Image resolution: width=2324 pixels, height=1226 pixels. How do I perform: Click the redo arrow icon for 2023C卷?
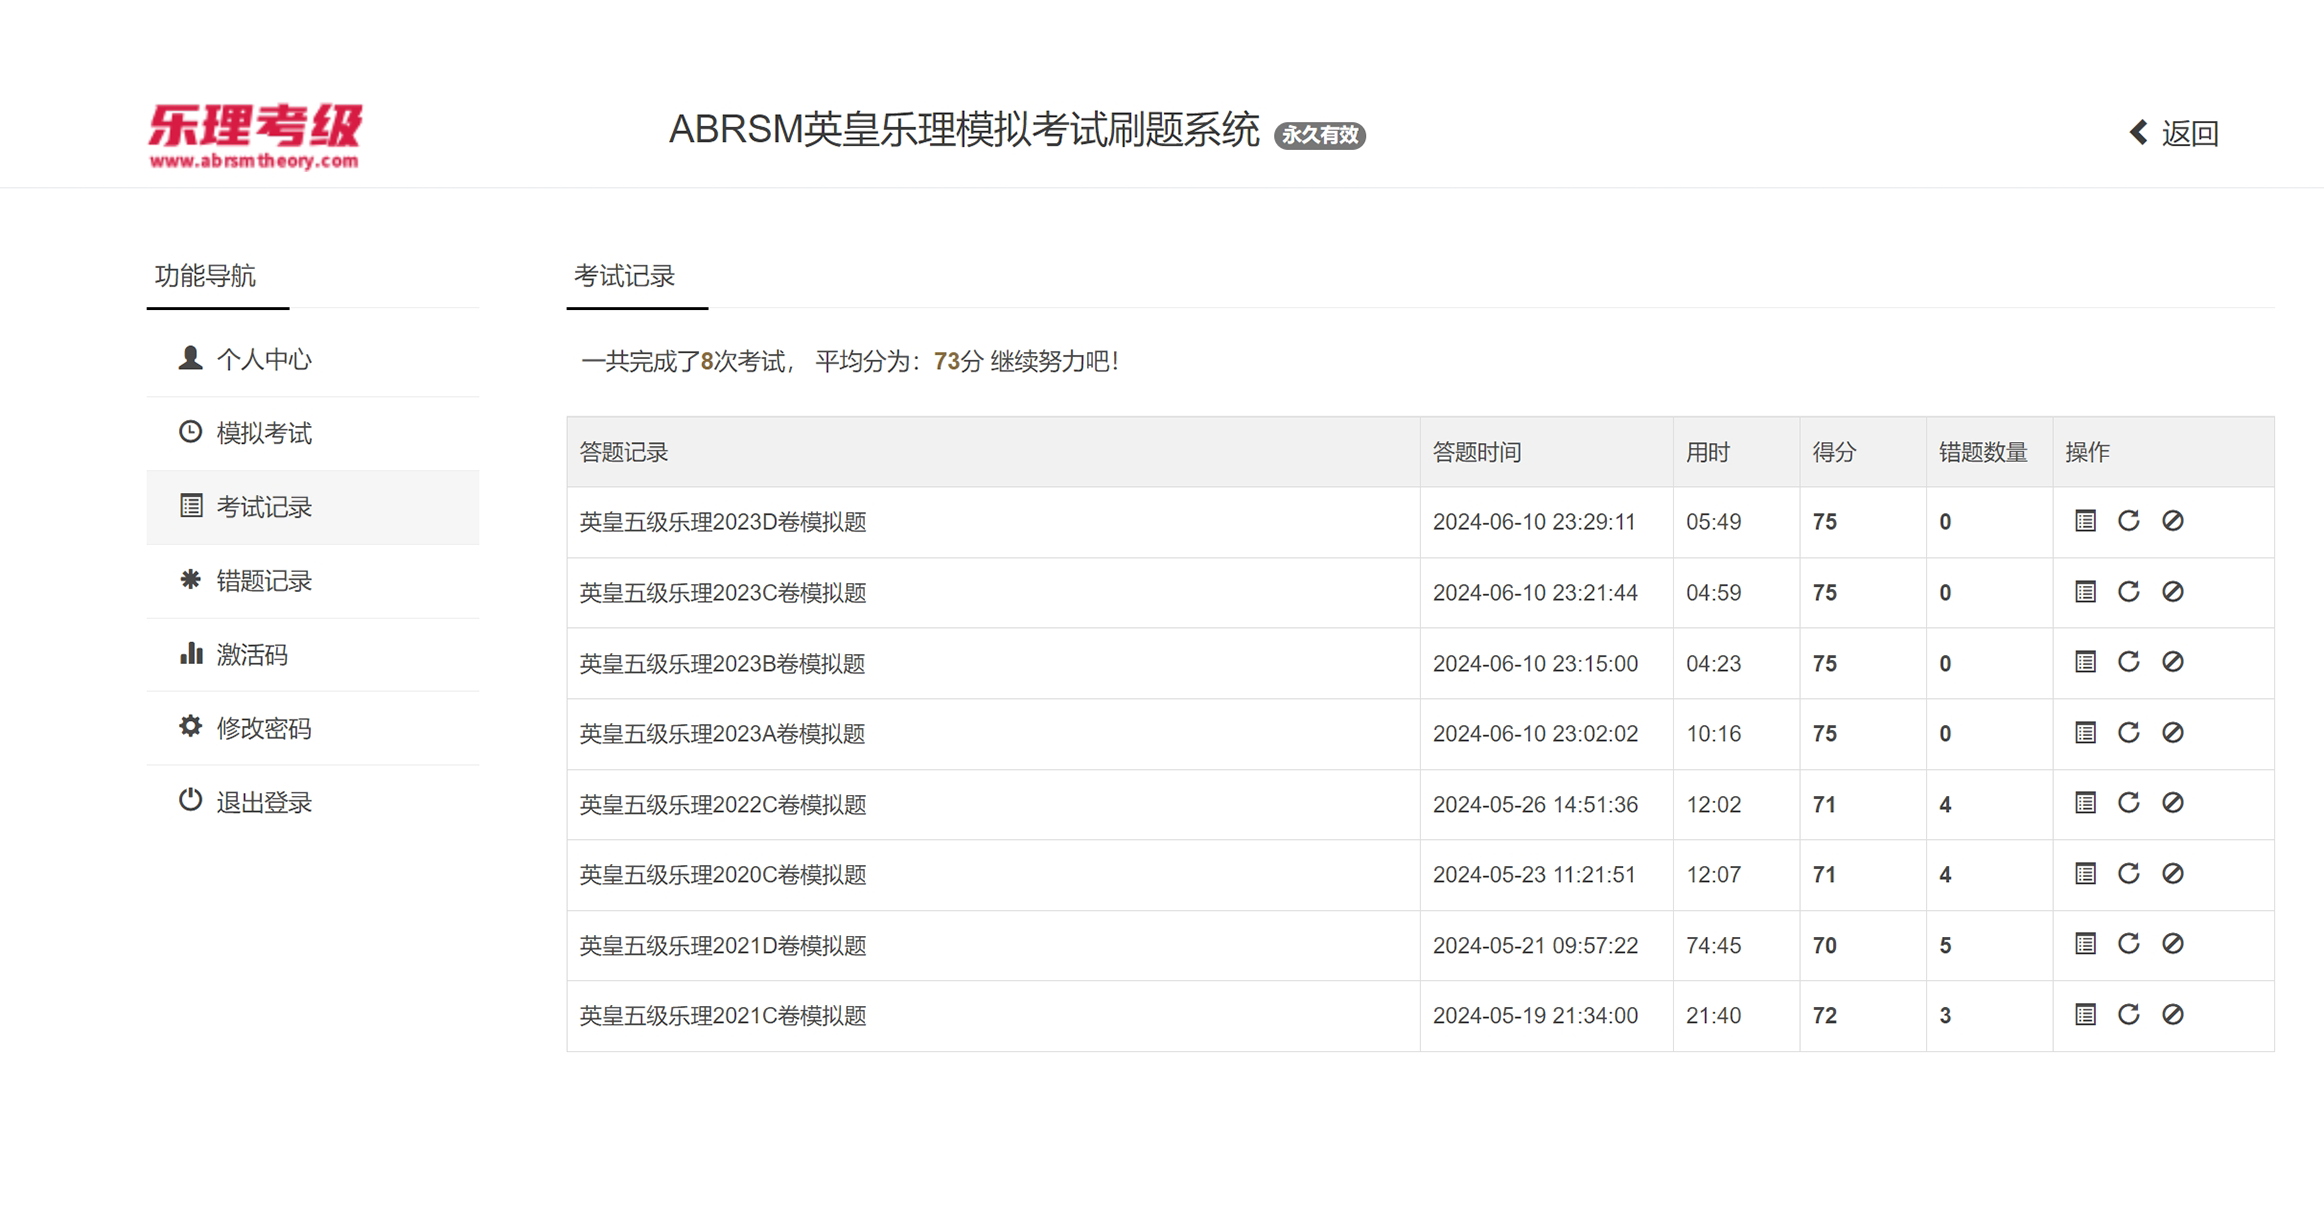(2129, 592)
